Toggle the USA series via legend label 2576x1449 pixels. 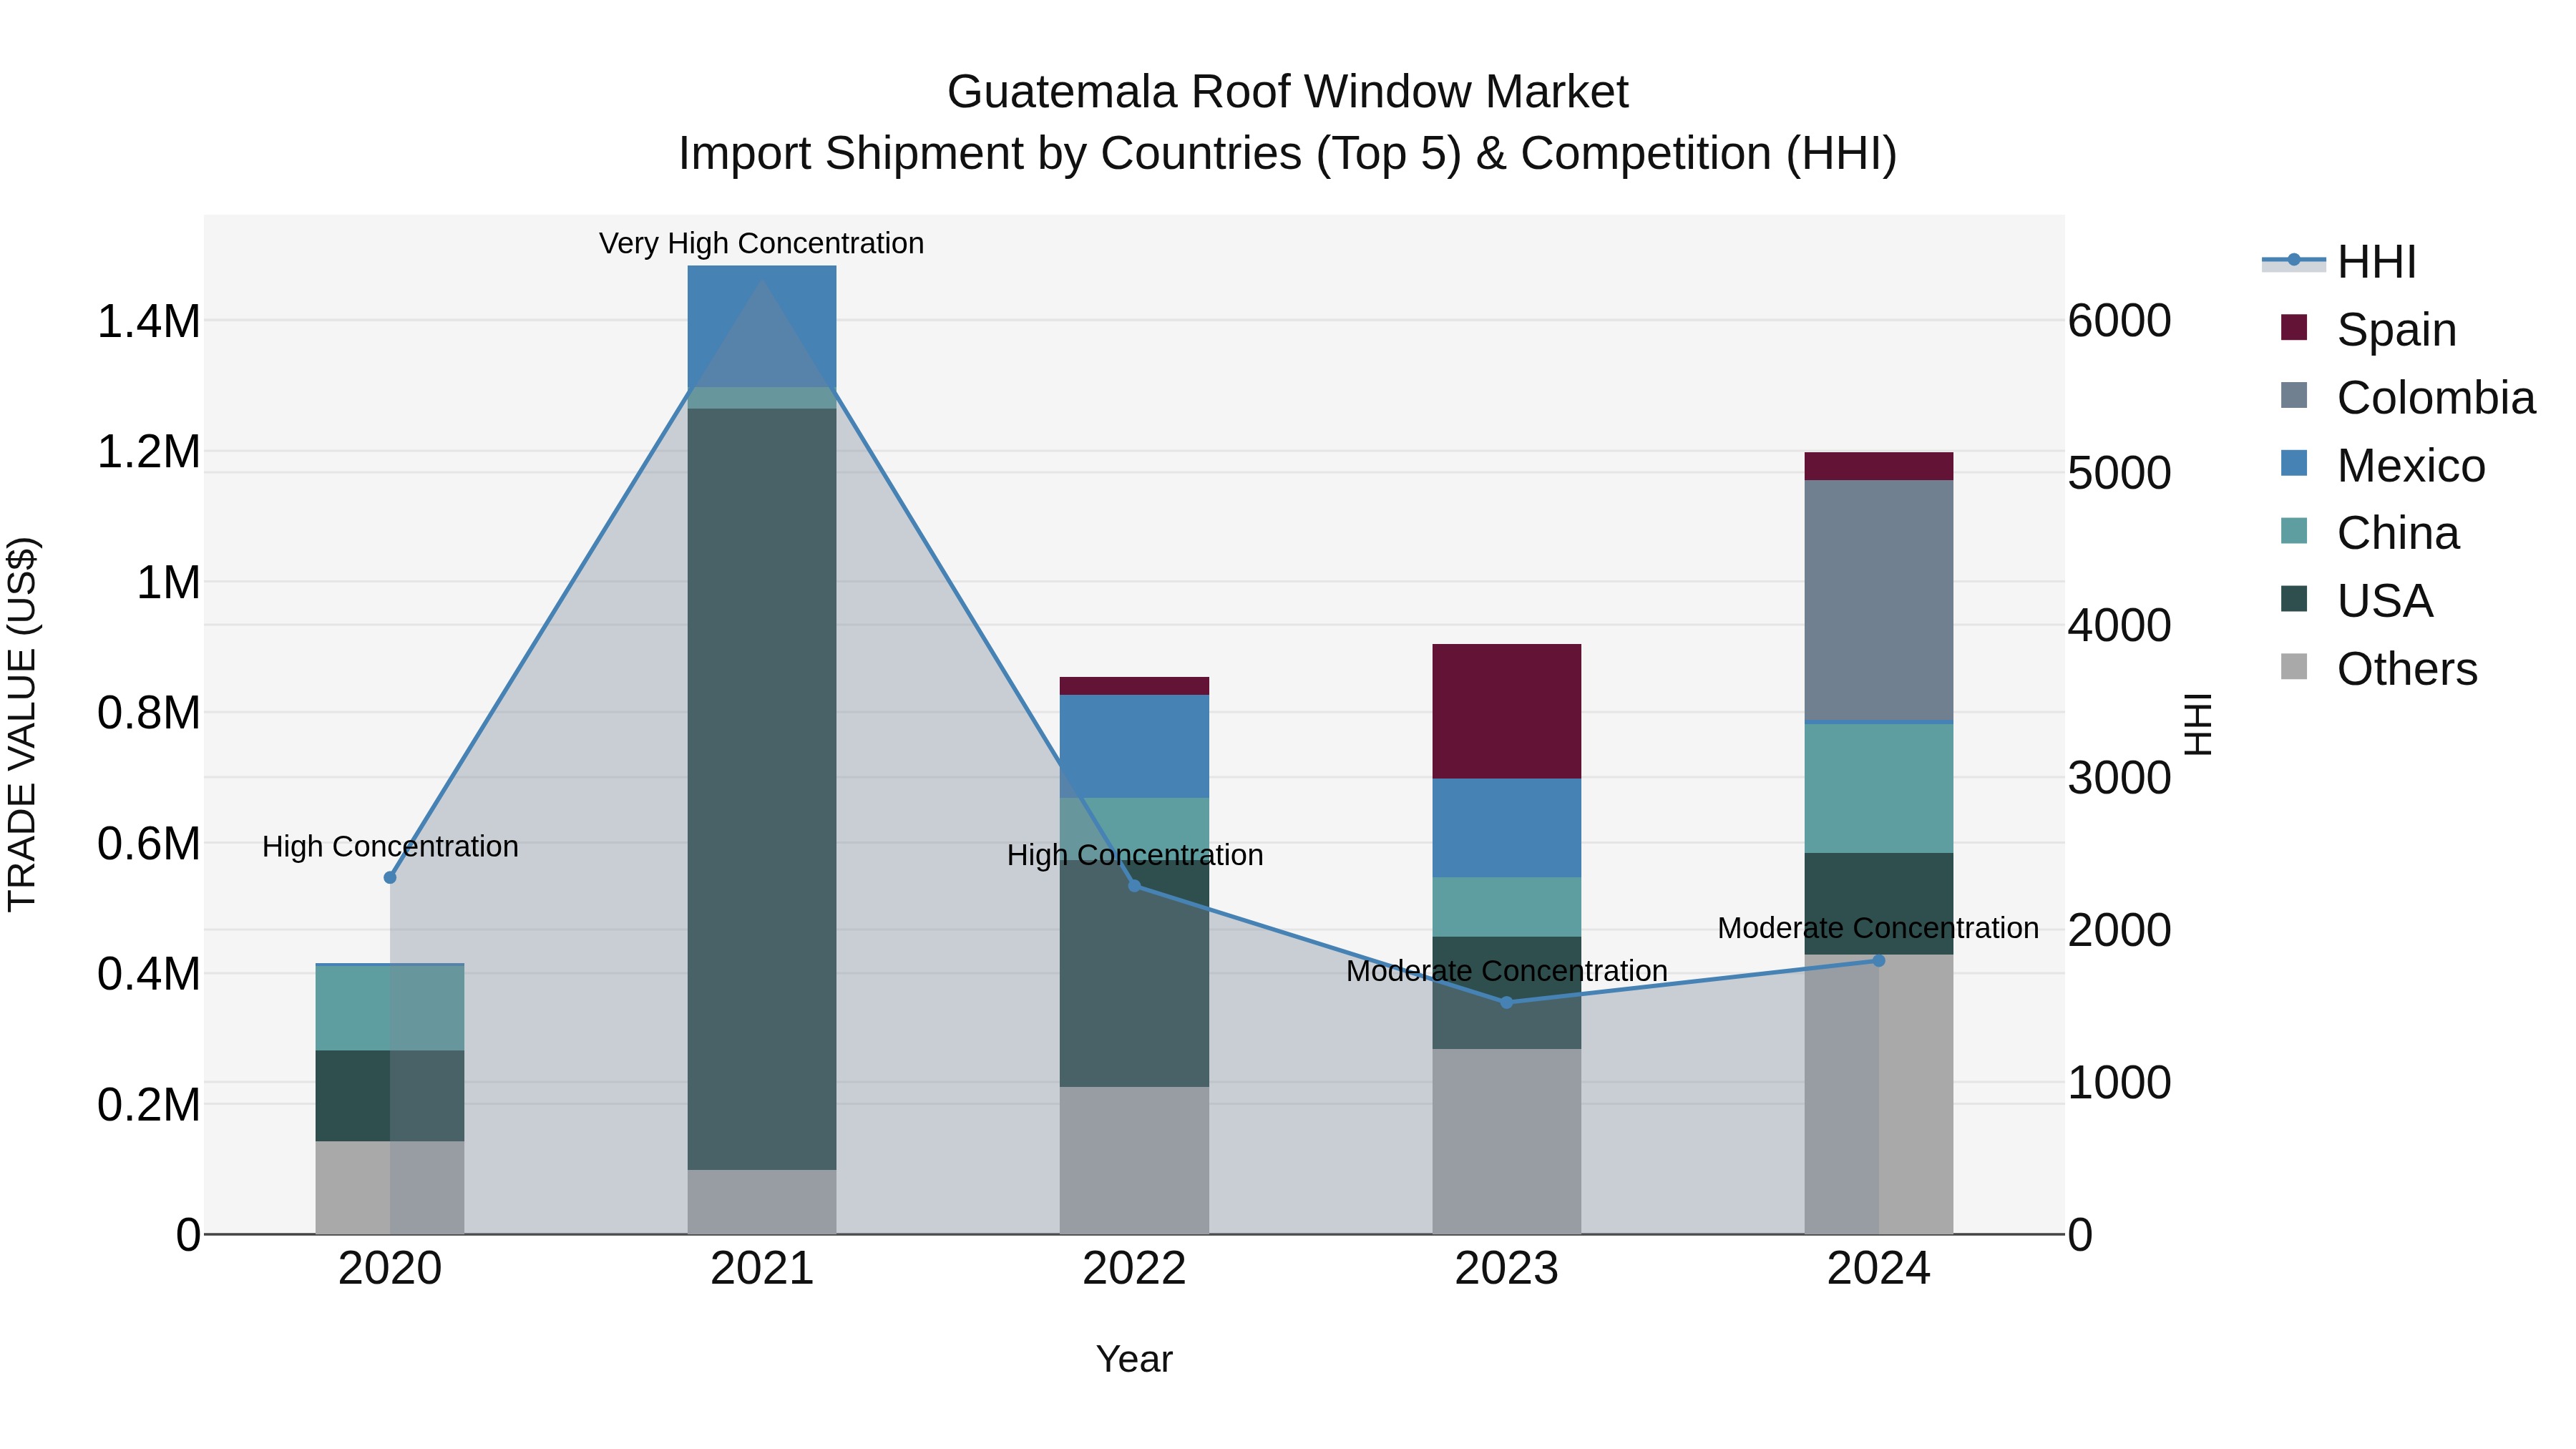(2385, 601)
